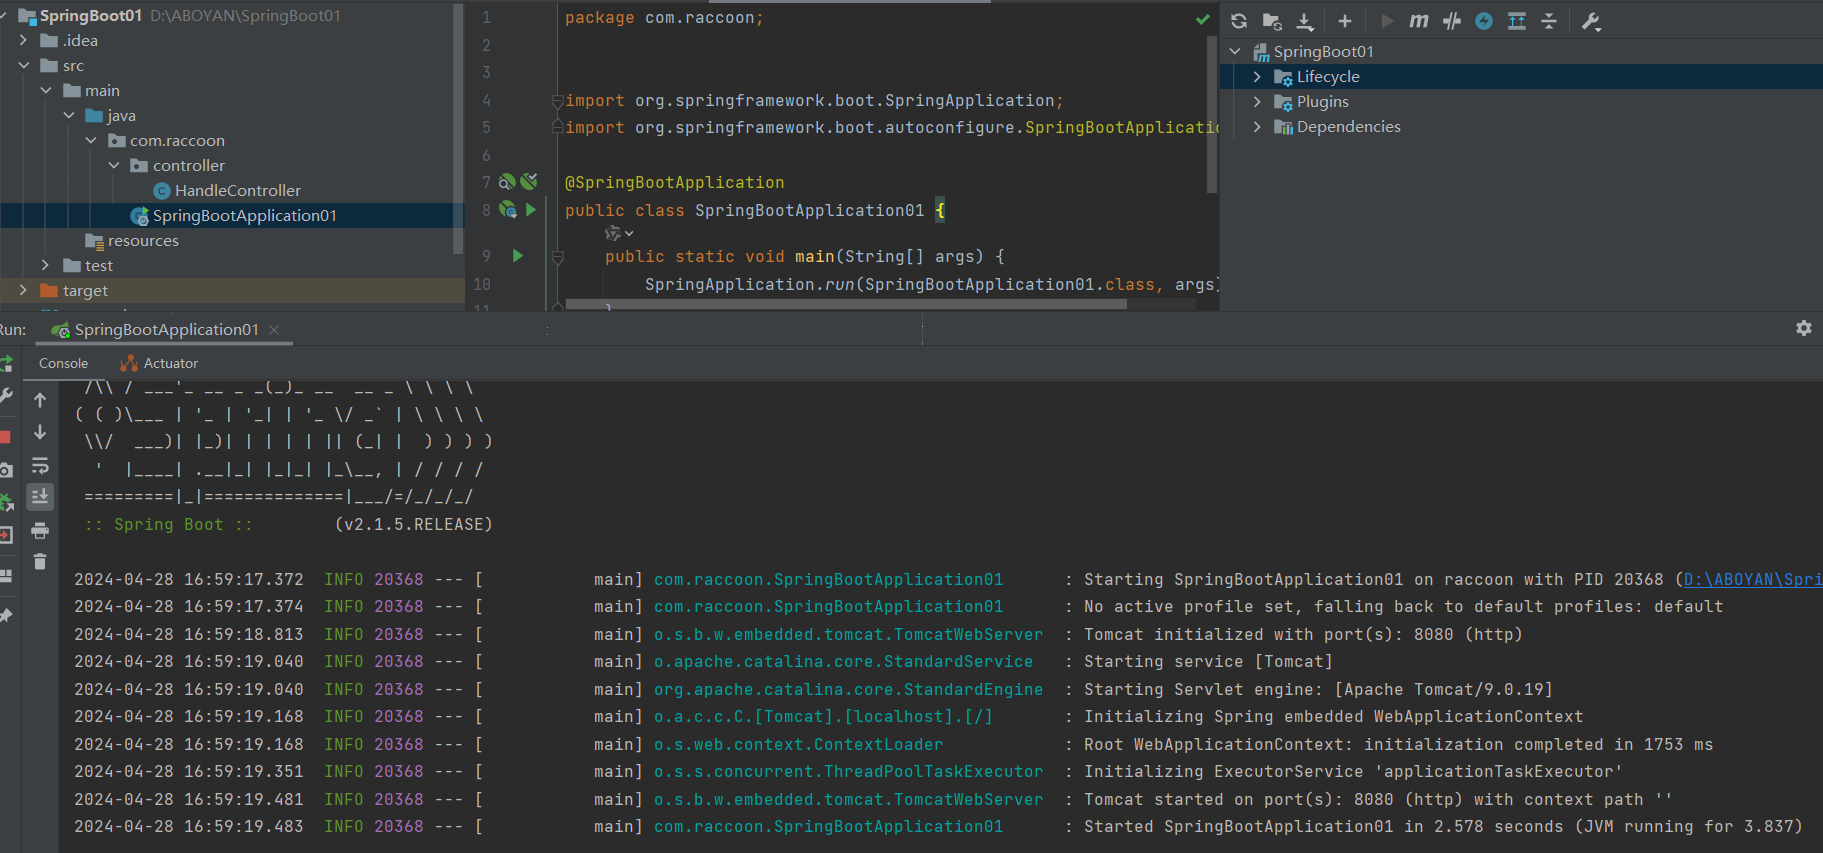Expand the .idea folder
Screen dimensions: 1823x853
pos(23,41)
